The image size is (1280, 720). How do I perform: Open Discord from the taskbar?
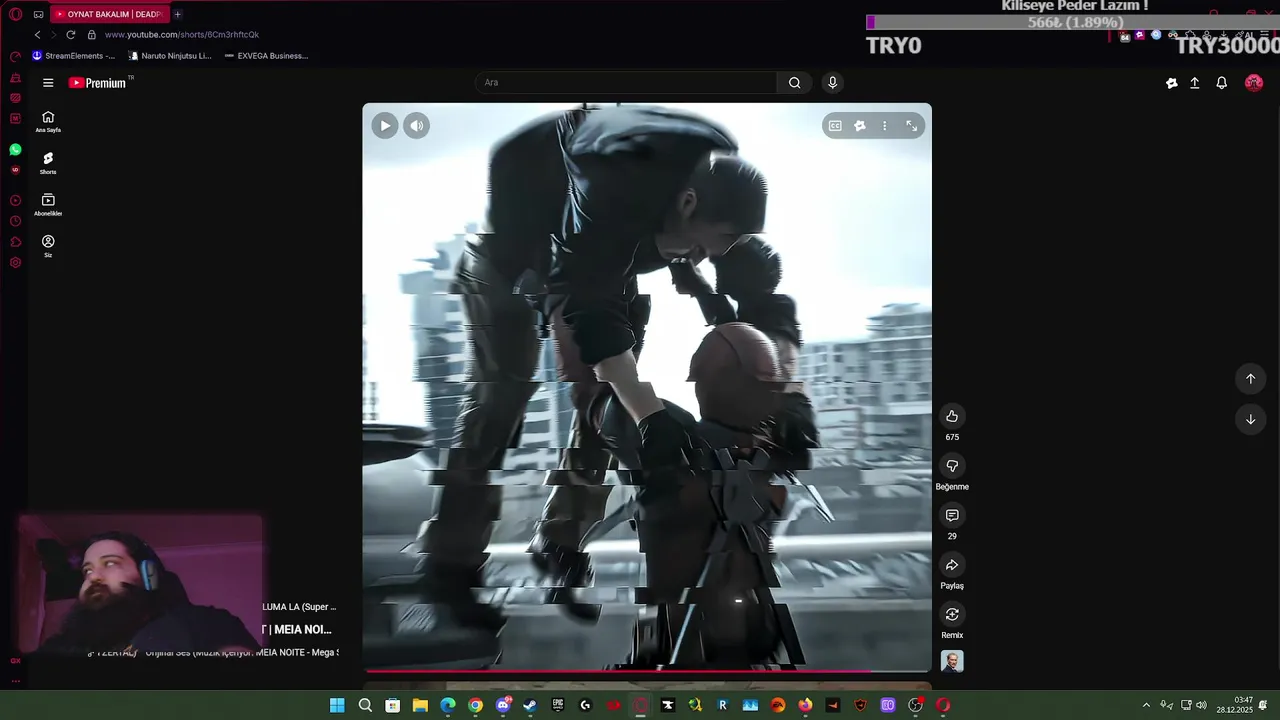(503, 705)
